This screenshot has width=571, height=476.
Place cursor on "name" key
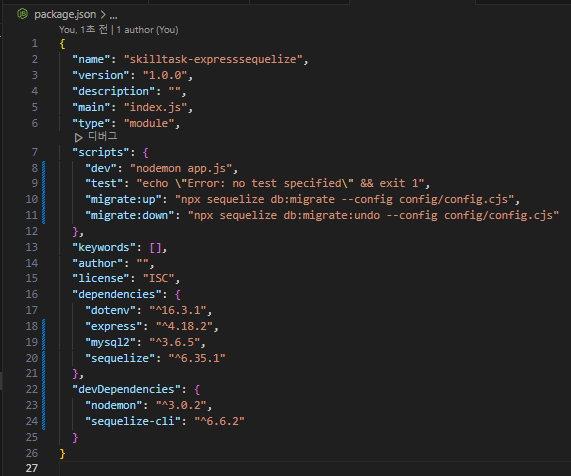click(91, 59)
